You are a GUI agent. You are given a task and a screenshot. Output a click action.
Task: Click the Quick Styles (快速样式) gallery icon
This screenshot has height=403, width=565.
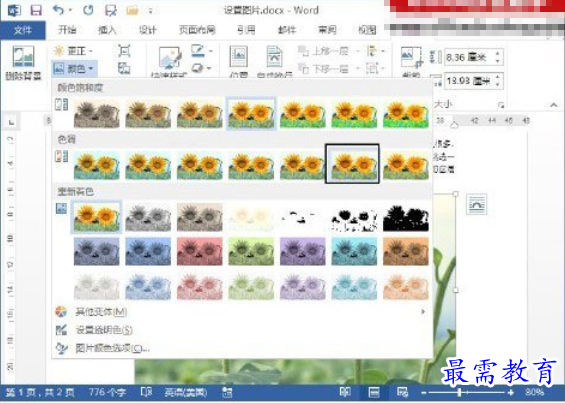169,57
